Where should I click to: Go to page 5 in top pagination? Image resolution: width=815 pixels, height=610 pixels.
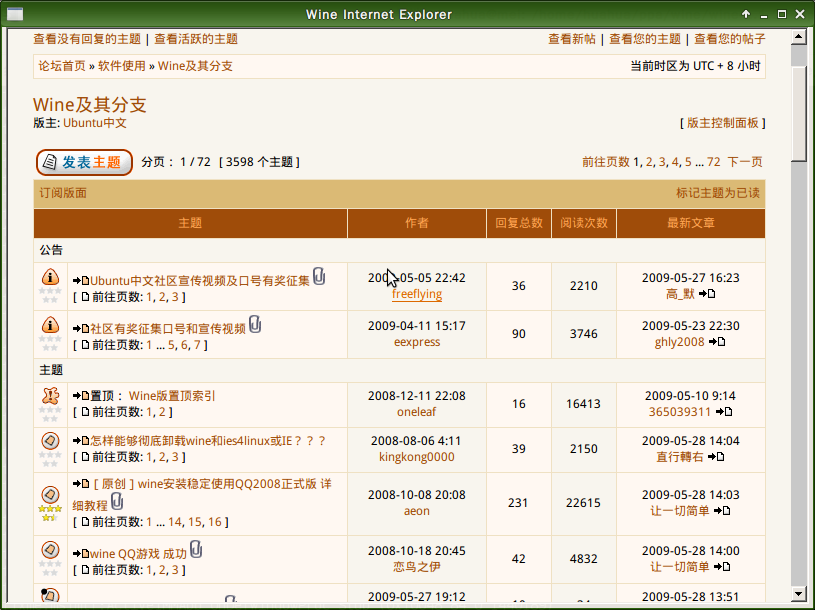tap(688, 162)
